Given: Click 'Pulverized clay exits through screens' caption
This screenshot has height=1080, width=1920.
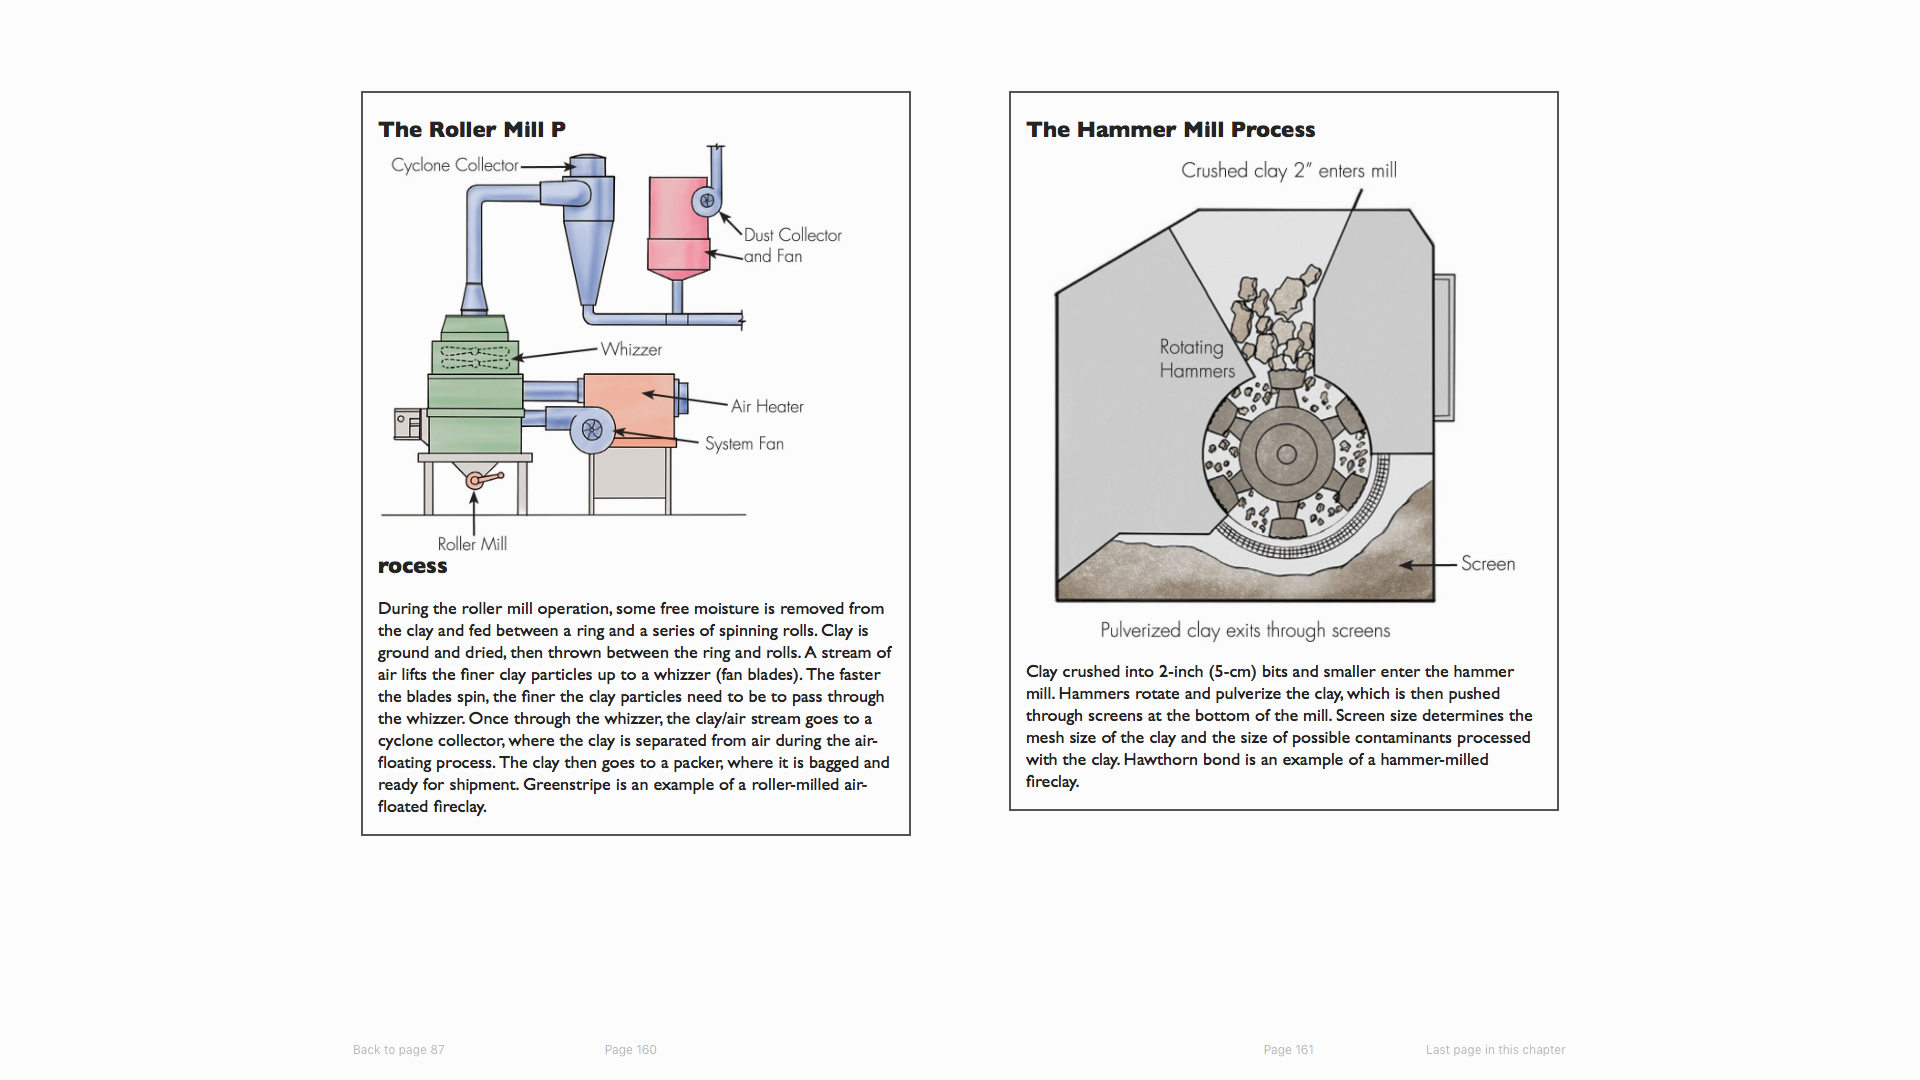Looking at the screenshot, I should coord(1245,630).
